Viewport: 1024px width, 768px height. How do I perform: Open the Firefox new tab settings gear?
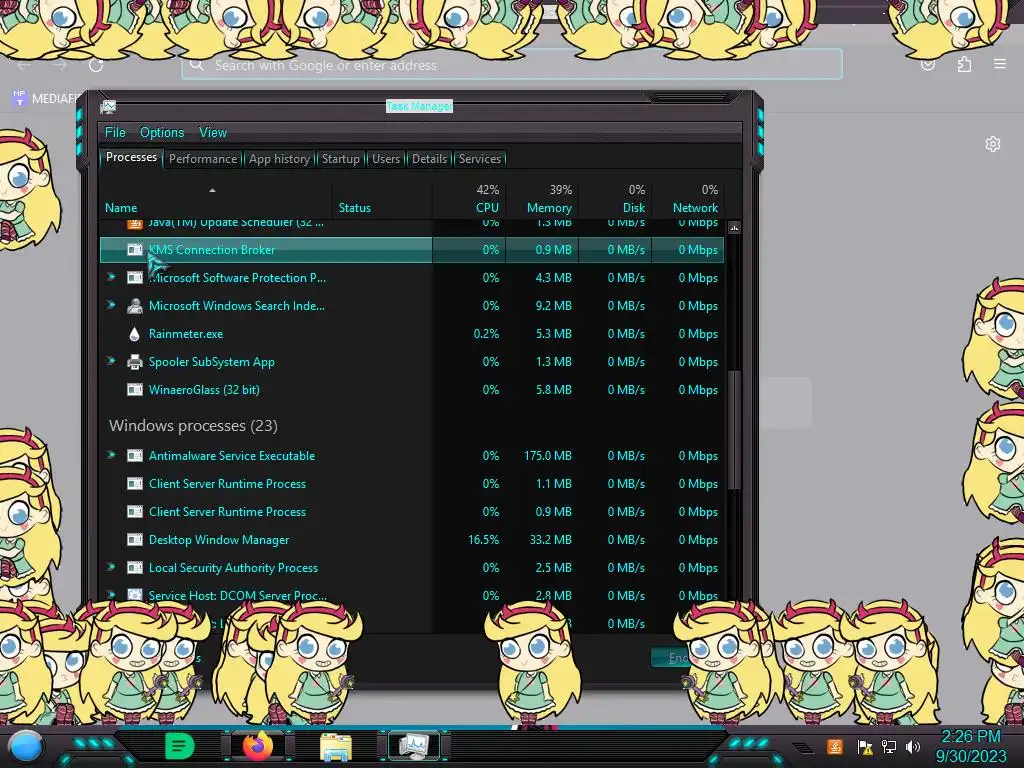pos(993,144)
